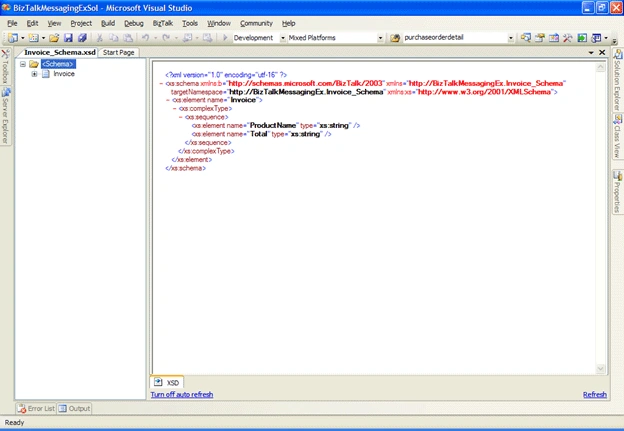Click the schema node folder icon

34,64
